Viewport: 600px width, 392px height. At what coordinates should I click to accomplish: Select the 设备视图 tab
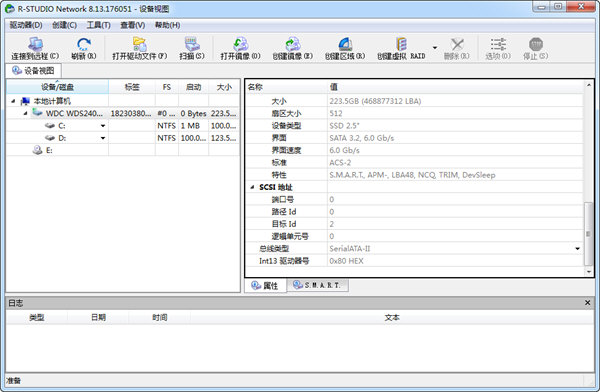(x=33, y=70)
